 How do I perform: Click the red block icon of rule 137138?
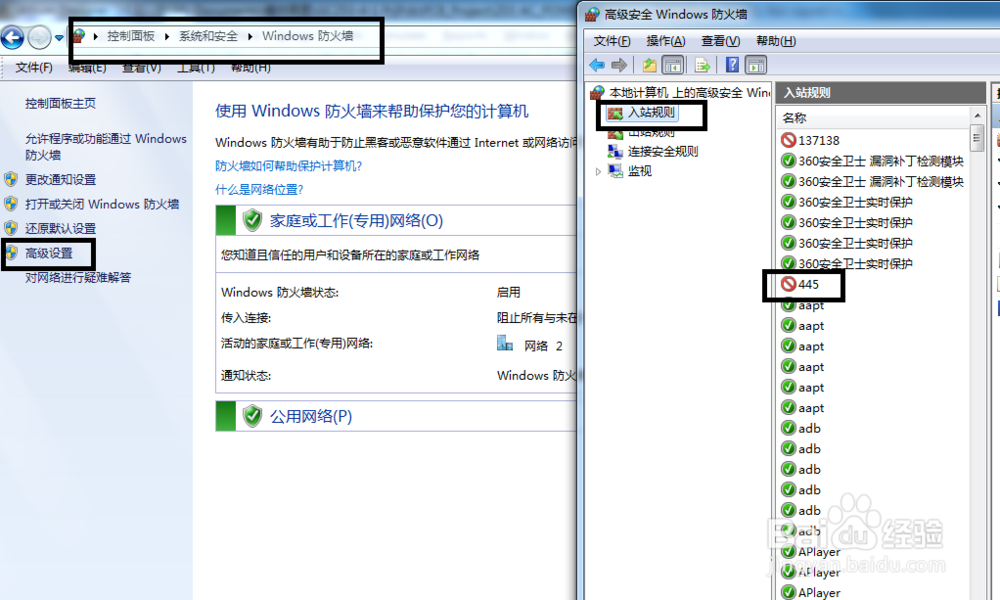click(x=788, y=140)
